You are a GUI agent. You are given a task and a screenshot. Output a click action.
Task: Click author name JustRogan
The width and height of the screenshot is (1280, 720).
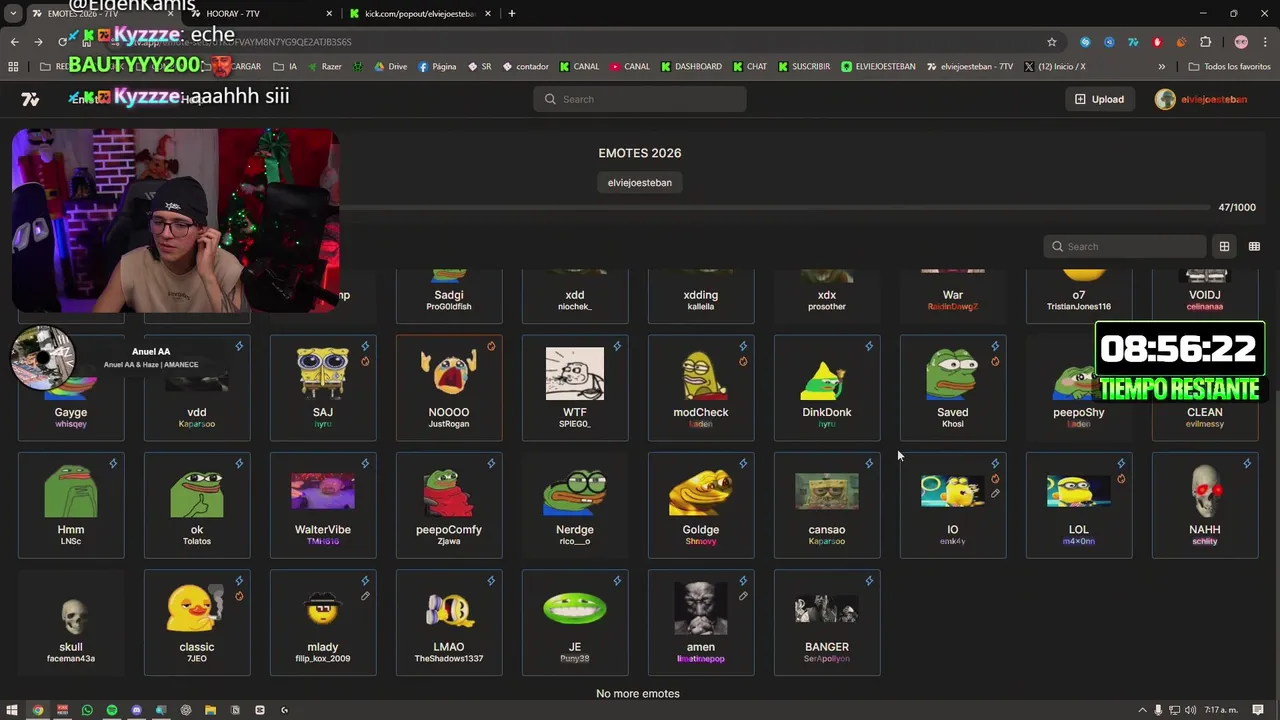449,424
